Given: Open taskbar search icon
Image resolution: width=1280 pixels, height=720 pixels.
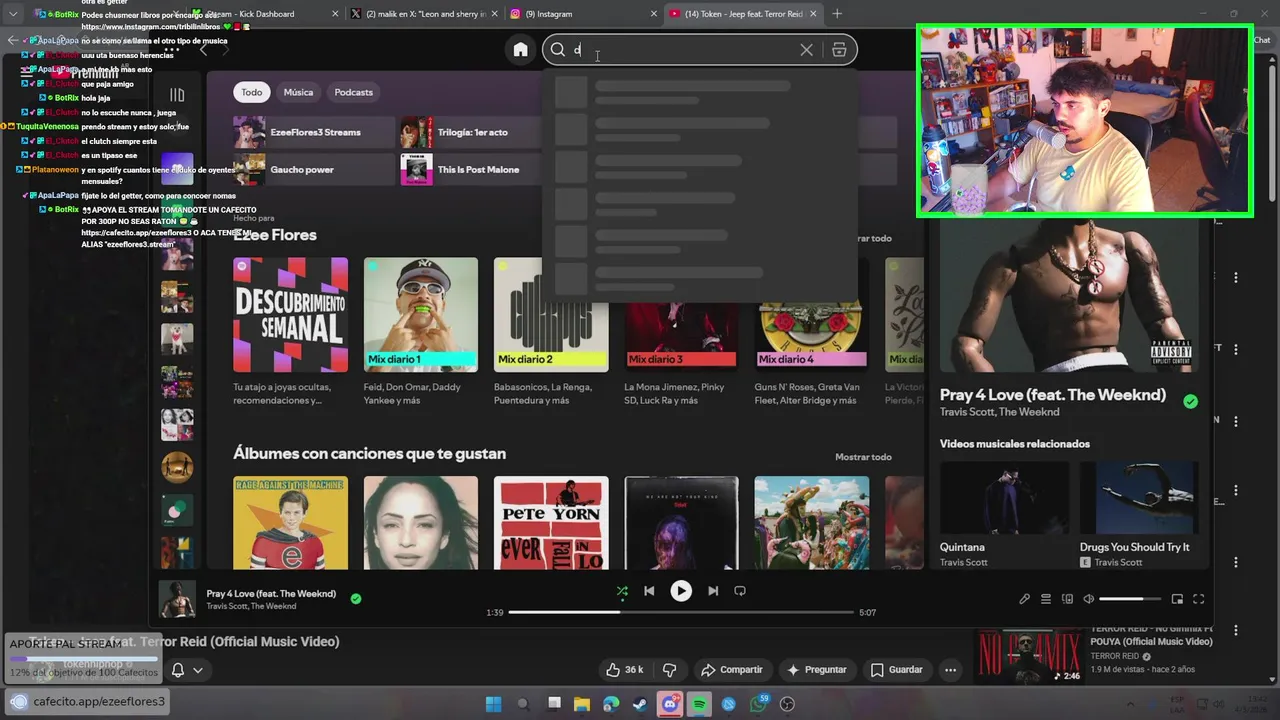Looking at the screenshot, I should coord(523,704).
